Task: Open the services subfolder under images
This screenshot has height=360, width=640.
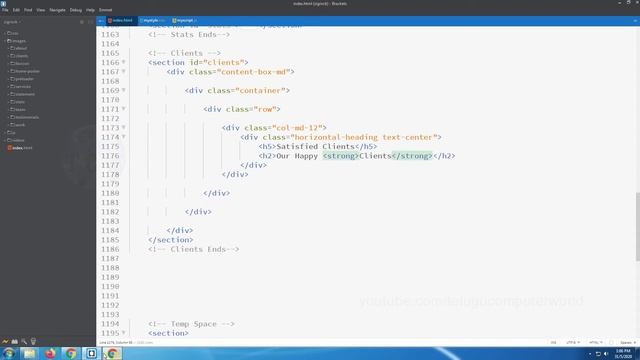Action: click(x=20, y=87)
